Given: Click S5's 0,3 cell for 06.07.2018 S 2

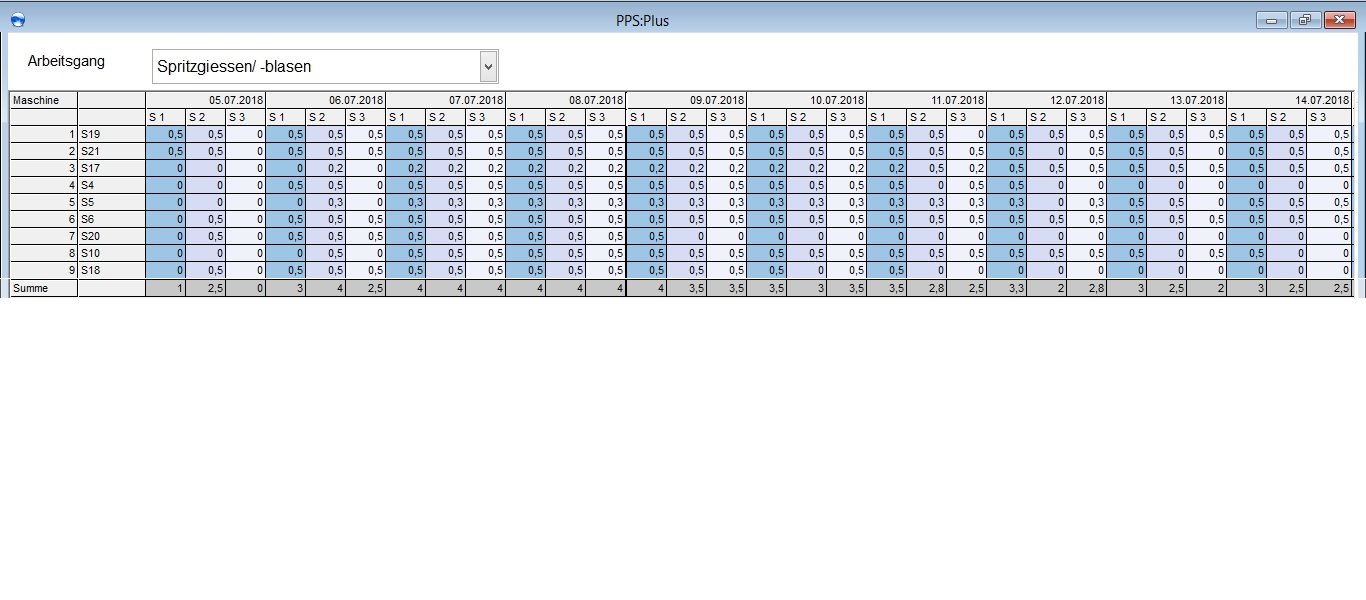Looking at the screenshot, I should point(326,202).
